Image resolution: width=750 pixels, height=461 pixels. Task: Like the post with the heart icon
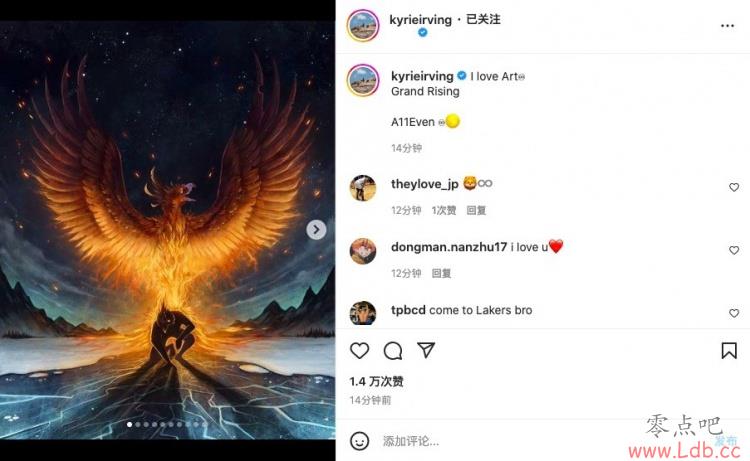coord(360,351)
